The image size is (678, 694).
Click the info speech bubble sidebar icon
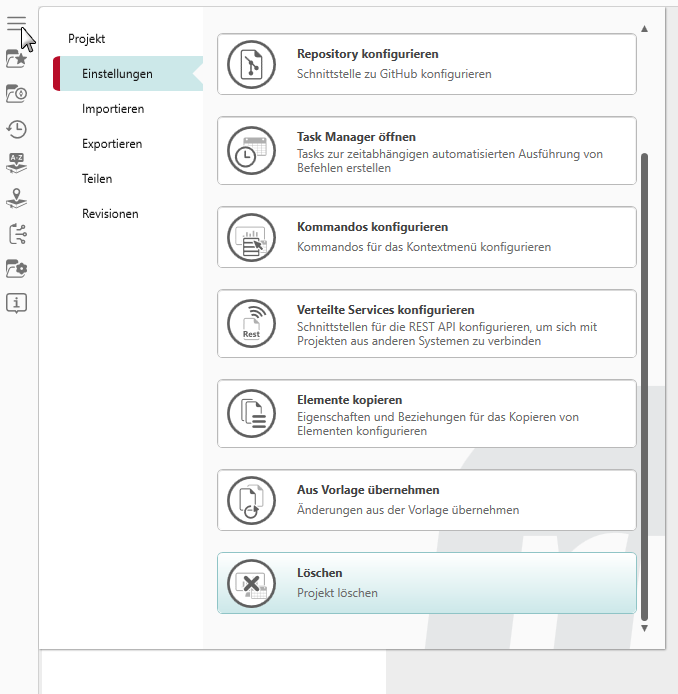[16, 303]
